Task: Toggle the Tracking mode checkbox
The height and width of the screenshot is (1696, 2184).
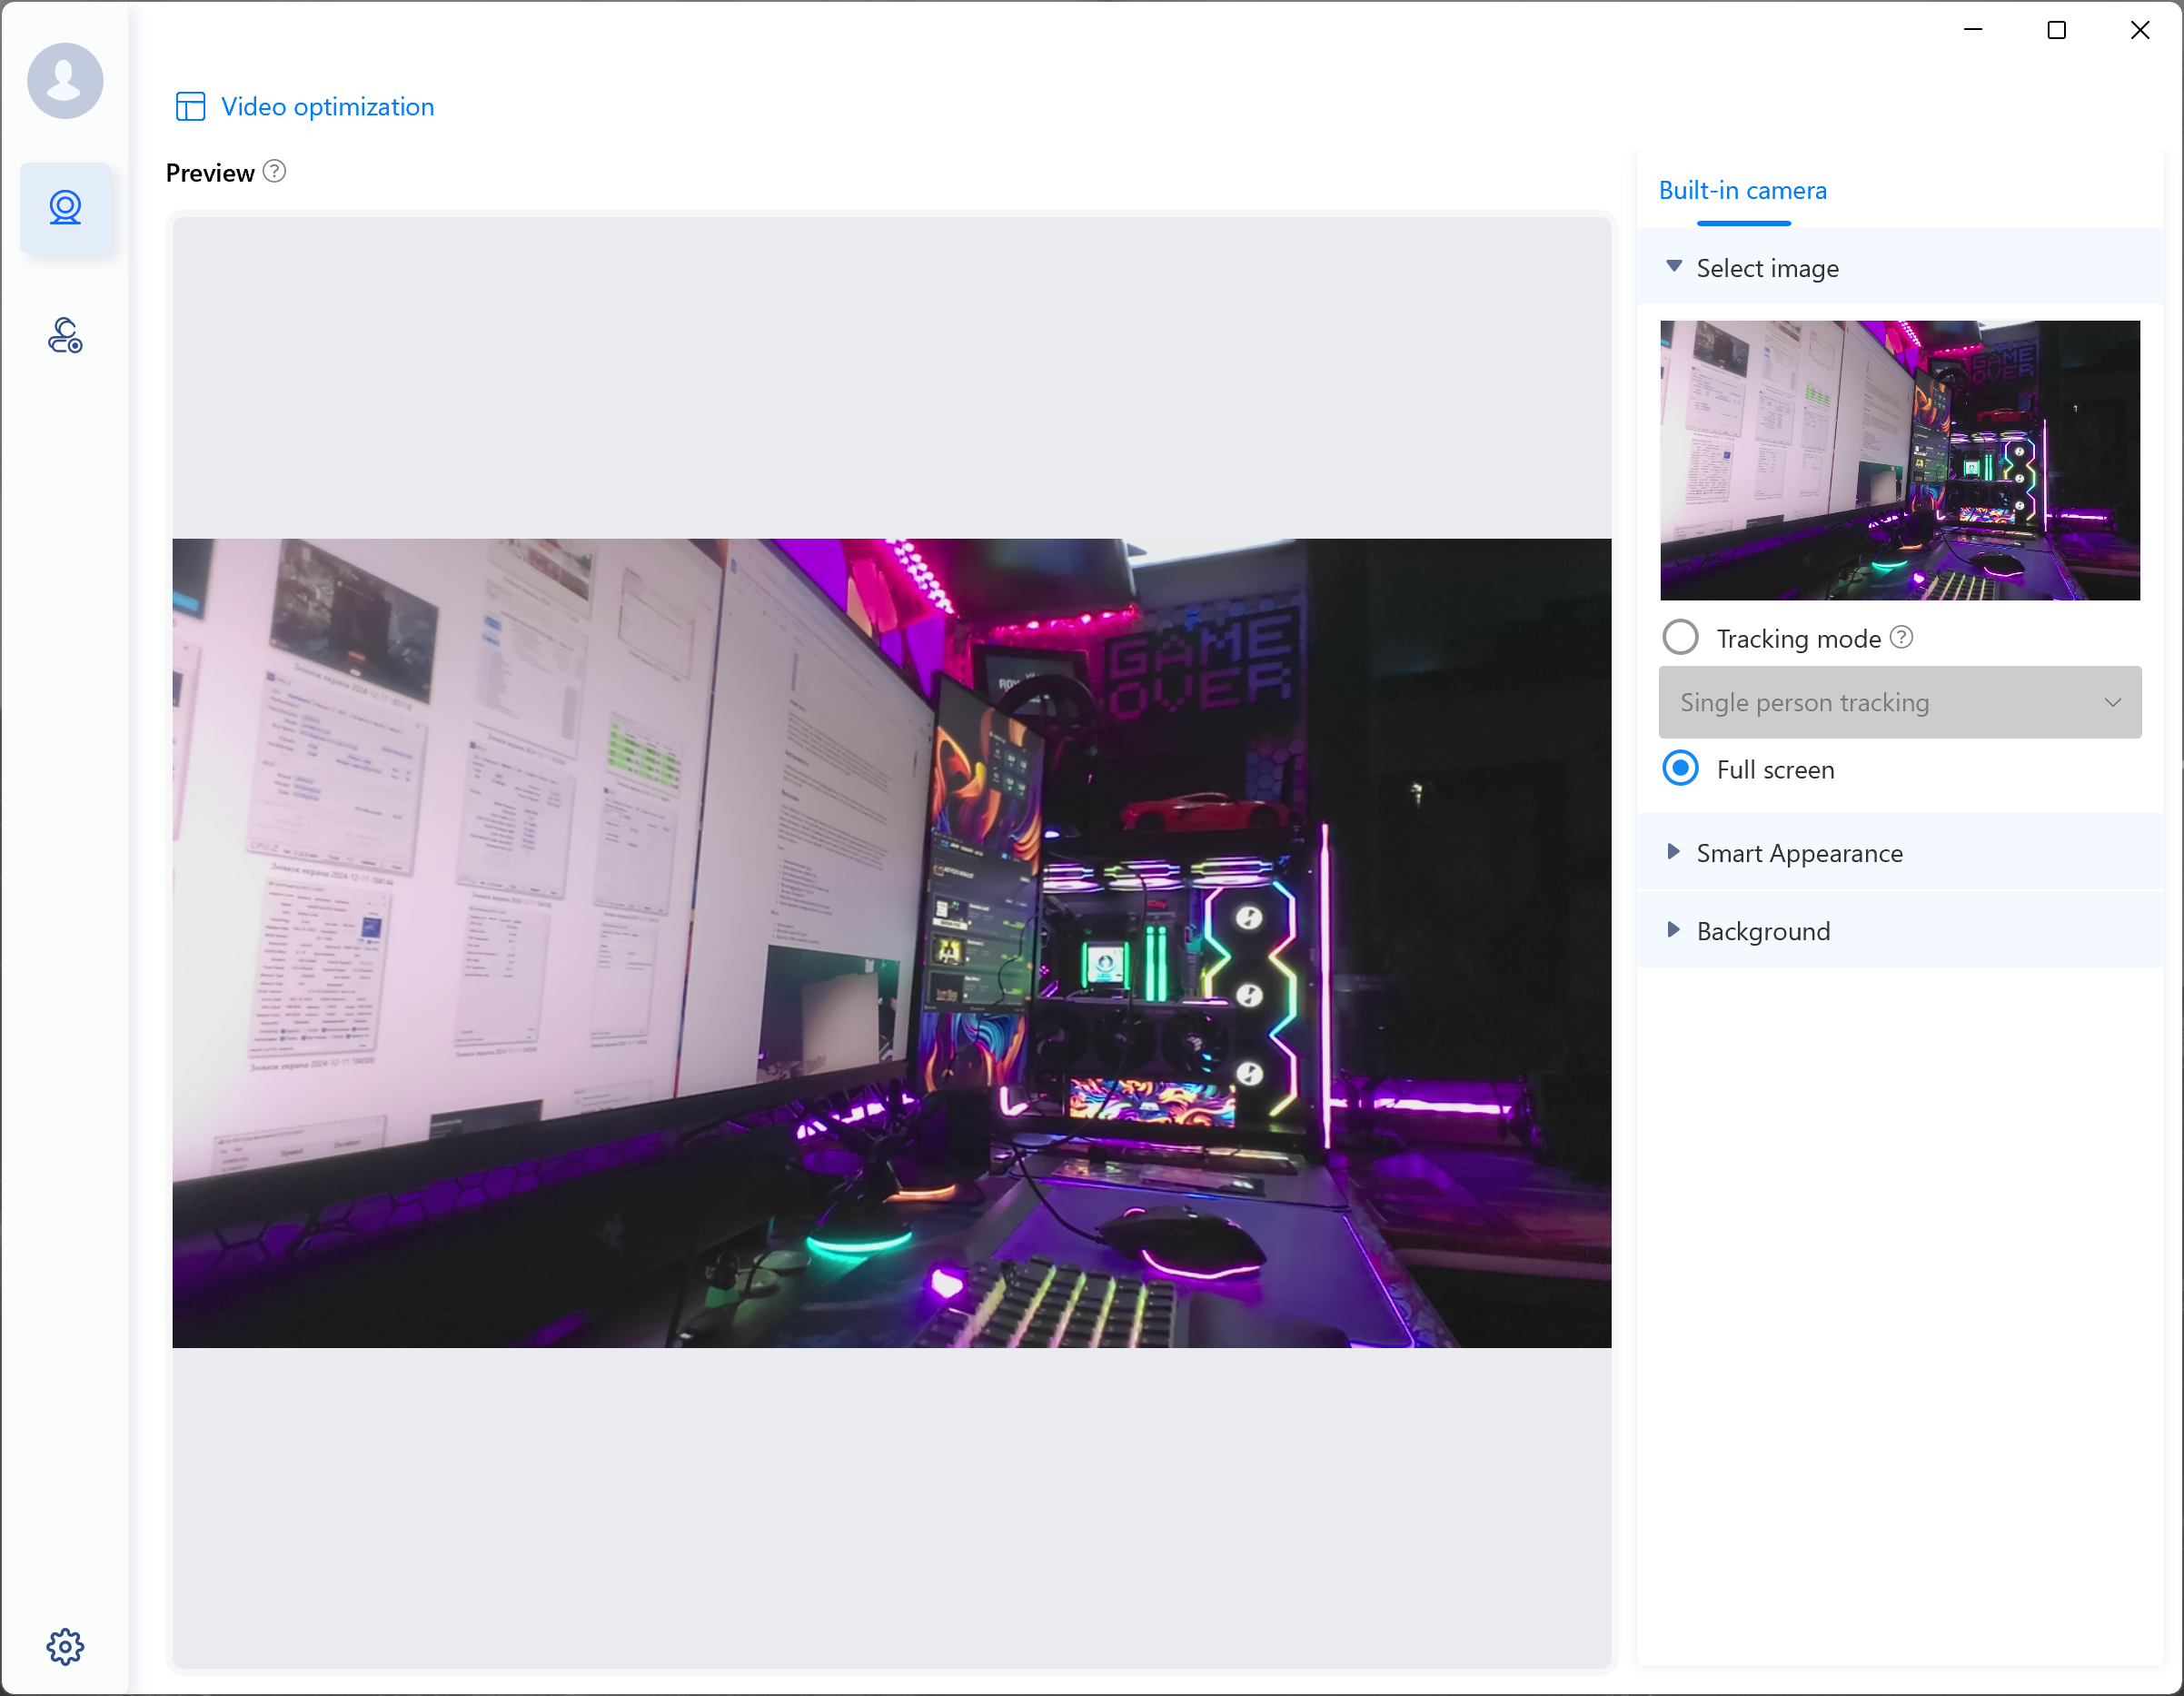Action: [x=1679, y=636]
